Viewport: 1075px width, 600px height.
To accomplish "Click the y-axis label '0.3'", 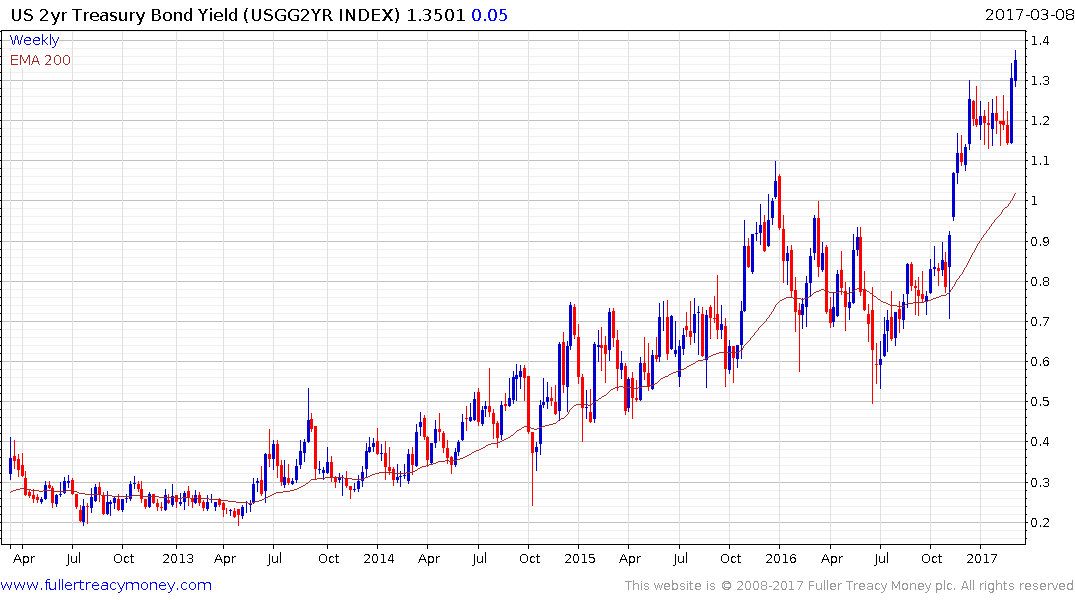I will pos(1040,482).
